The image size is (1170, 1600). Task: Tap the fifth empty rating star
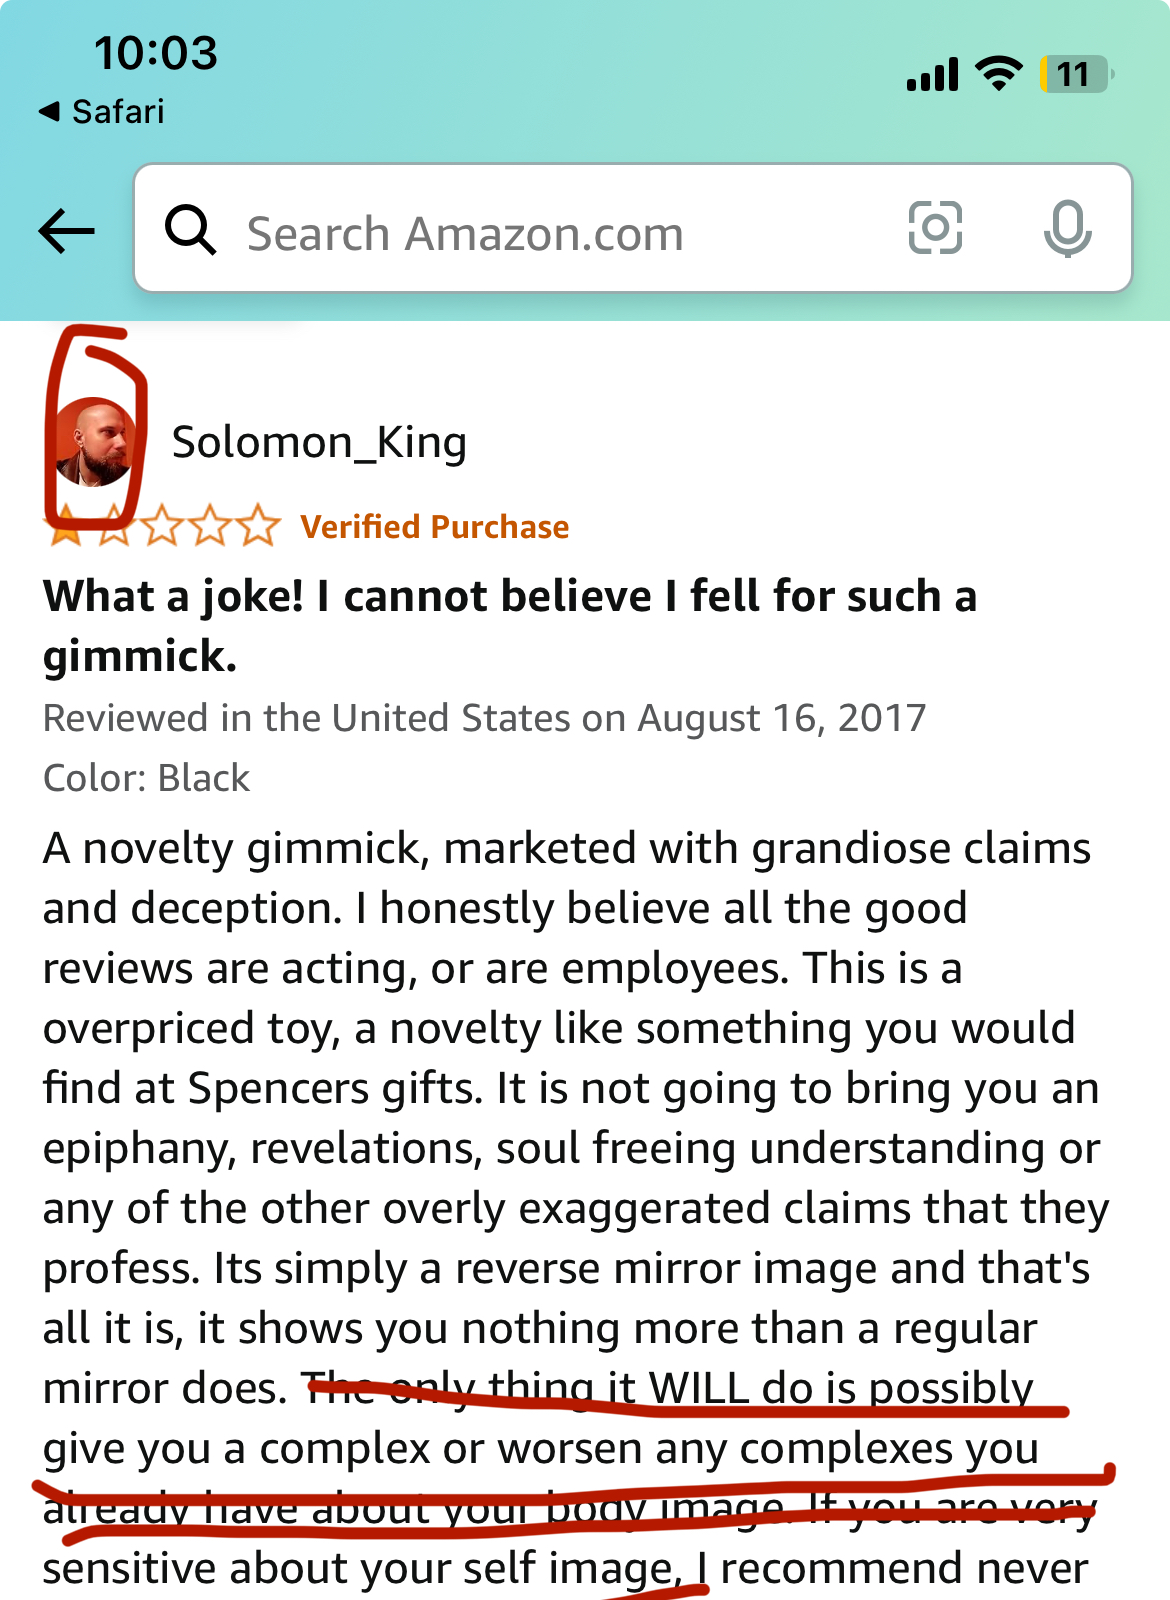(x=258, y=525)
